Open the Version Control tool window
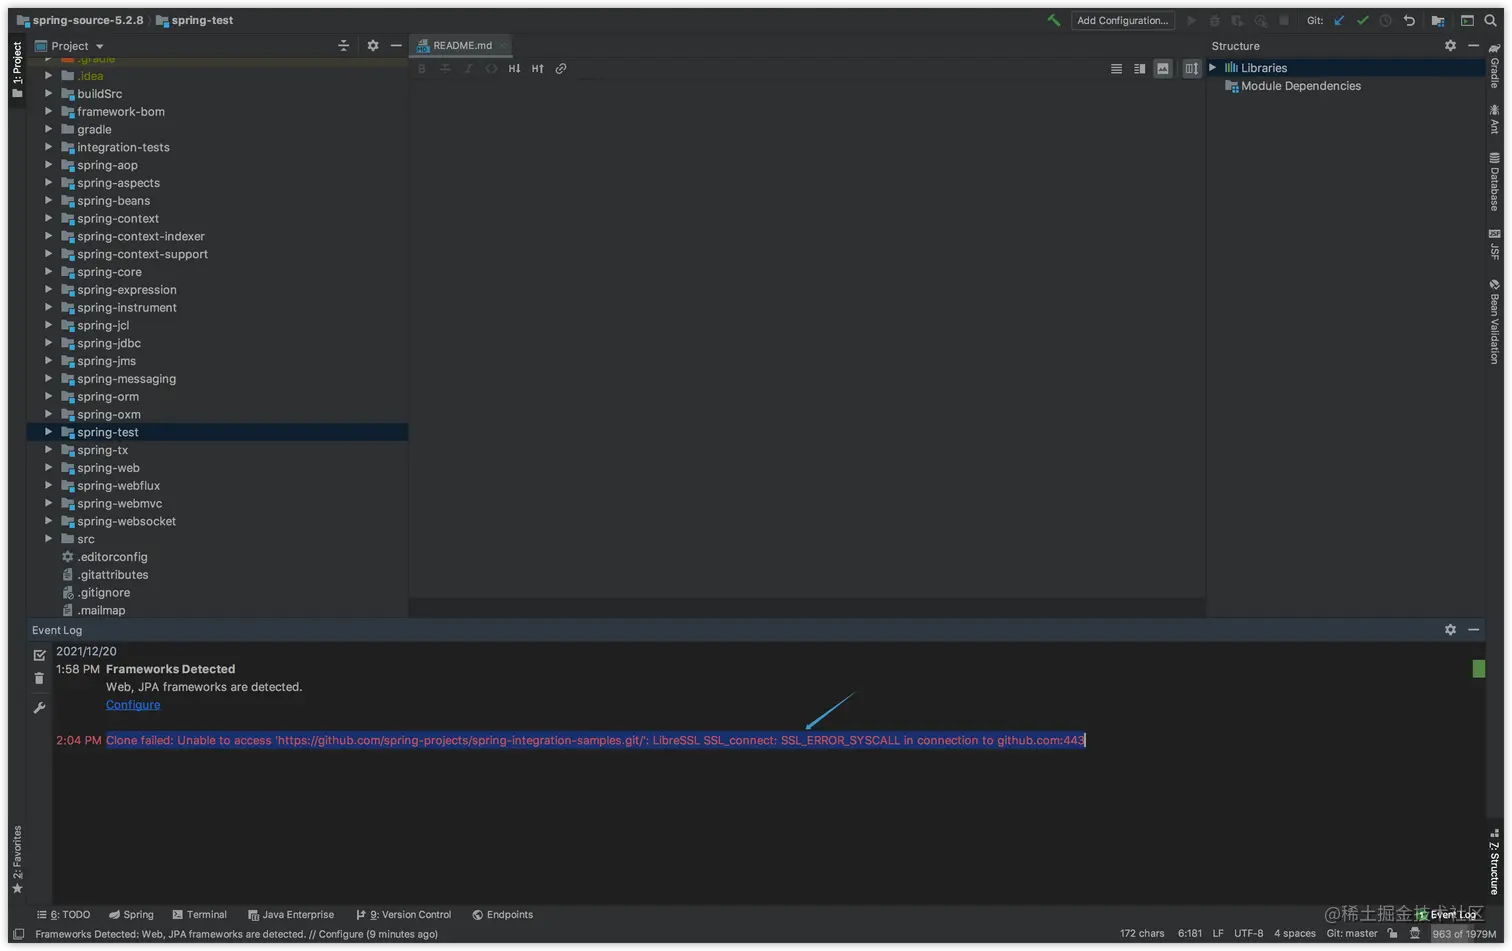This screenshot has height=951, width=1512. pyautogui.click(x=403, y=915)
